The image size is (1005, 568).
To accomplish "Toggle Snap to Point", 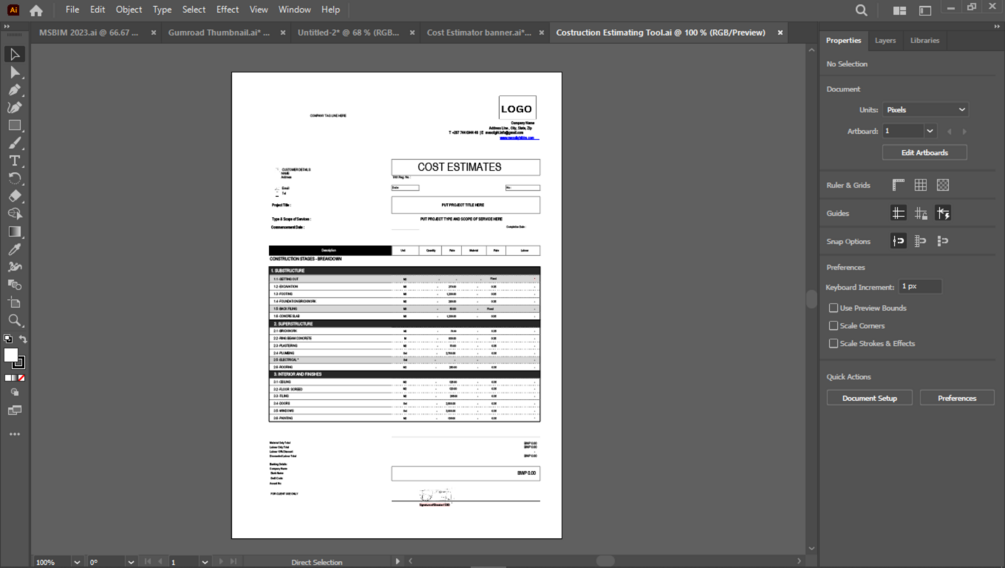I will [x=899, y=241].
